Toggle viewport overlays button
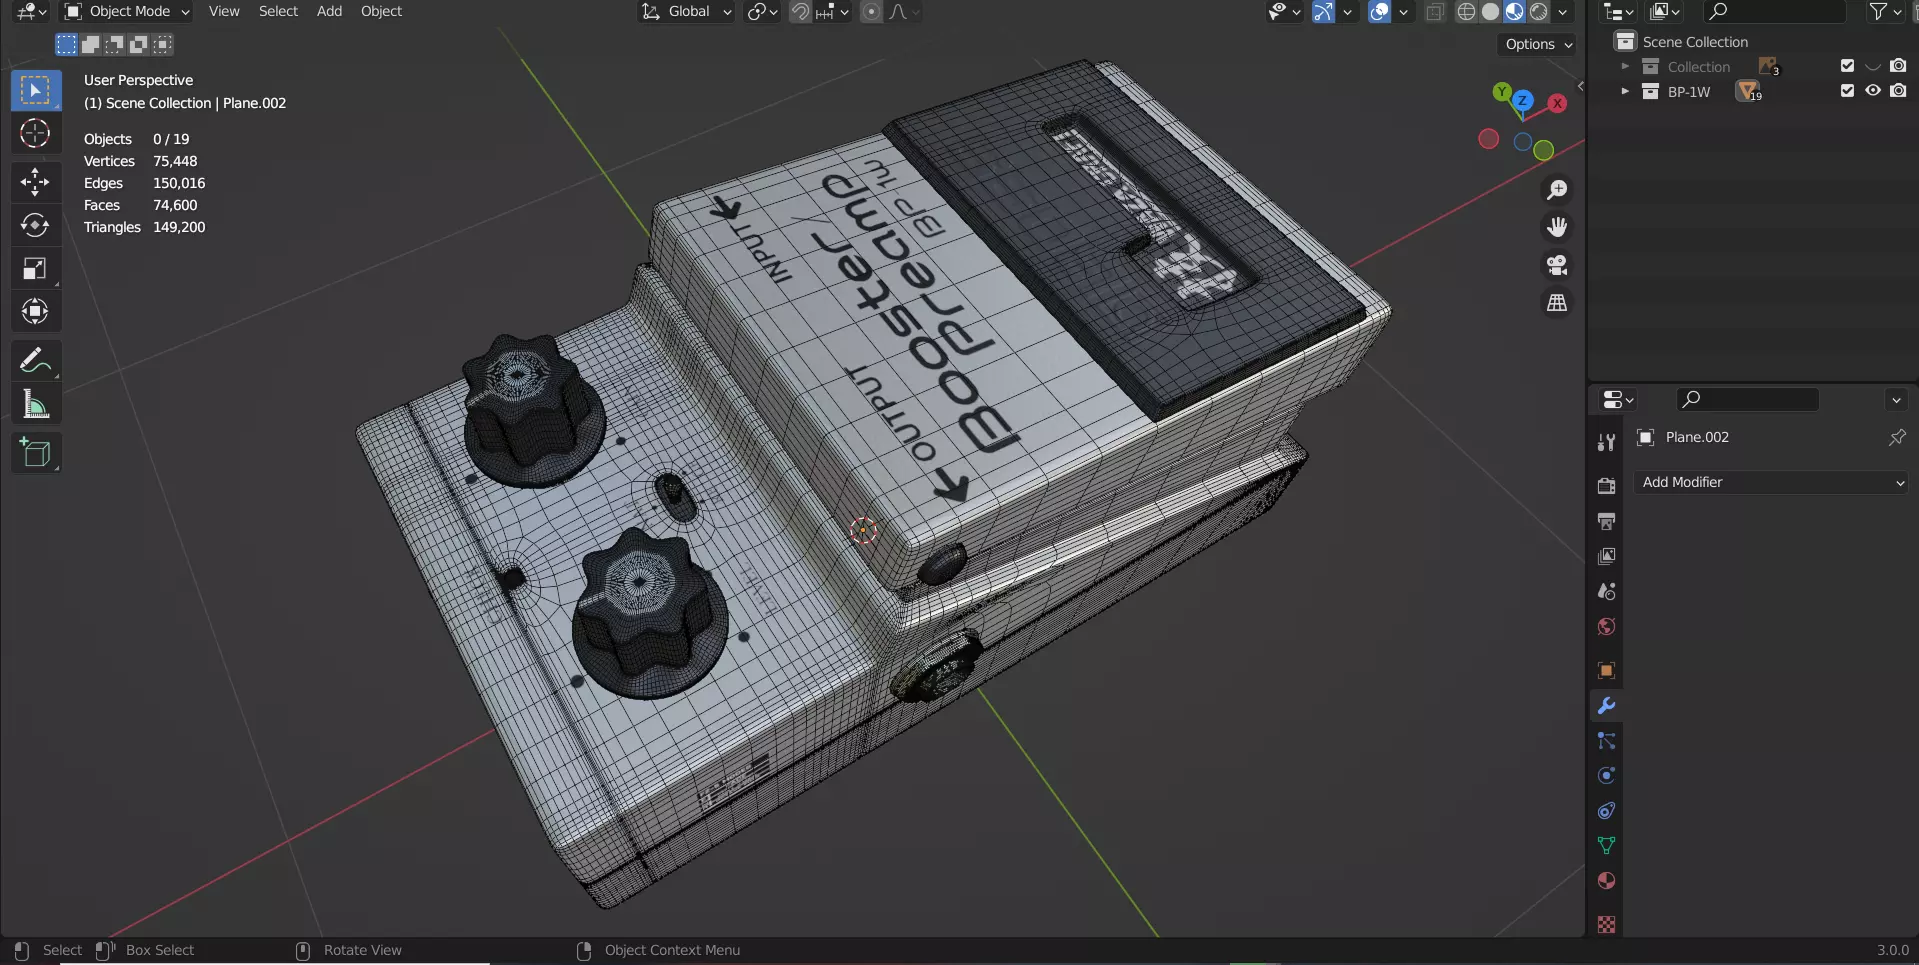 (1379, 12)
